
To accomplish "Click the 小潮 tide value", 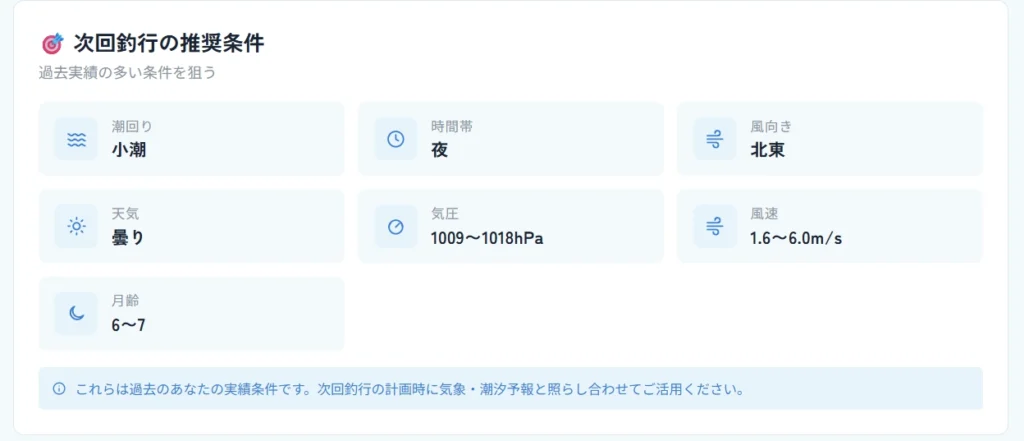I will point(129,150).
